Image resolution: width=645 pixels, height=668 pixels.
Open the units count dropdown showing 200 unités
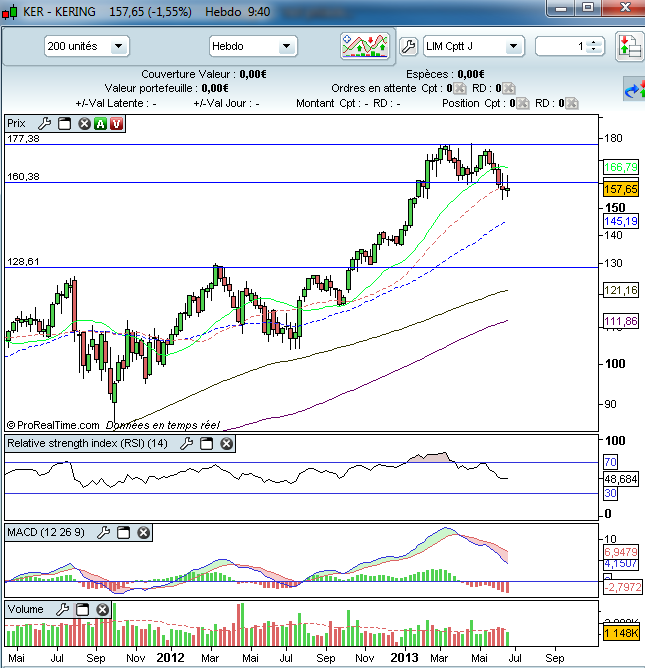[x=86, y=46]
